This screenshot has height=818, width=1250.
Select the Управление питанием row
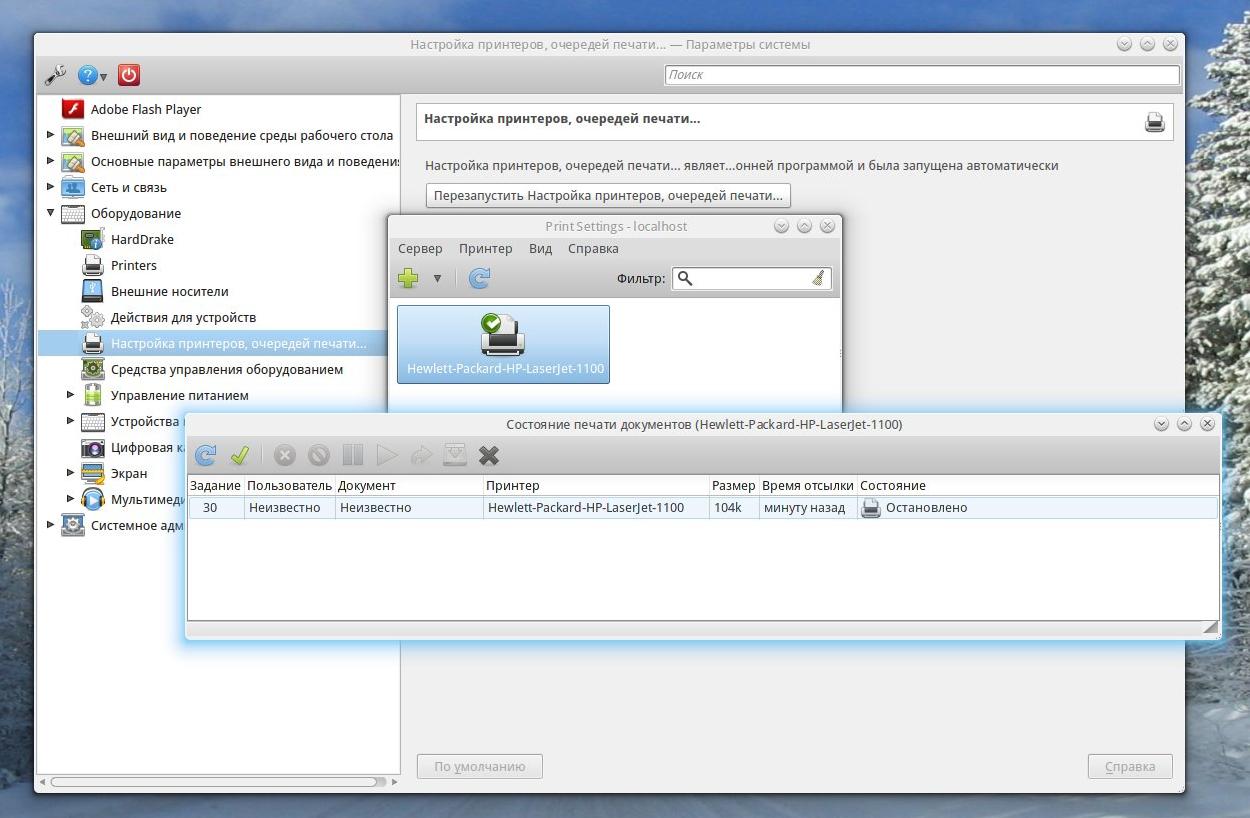(x=179, y=395)
